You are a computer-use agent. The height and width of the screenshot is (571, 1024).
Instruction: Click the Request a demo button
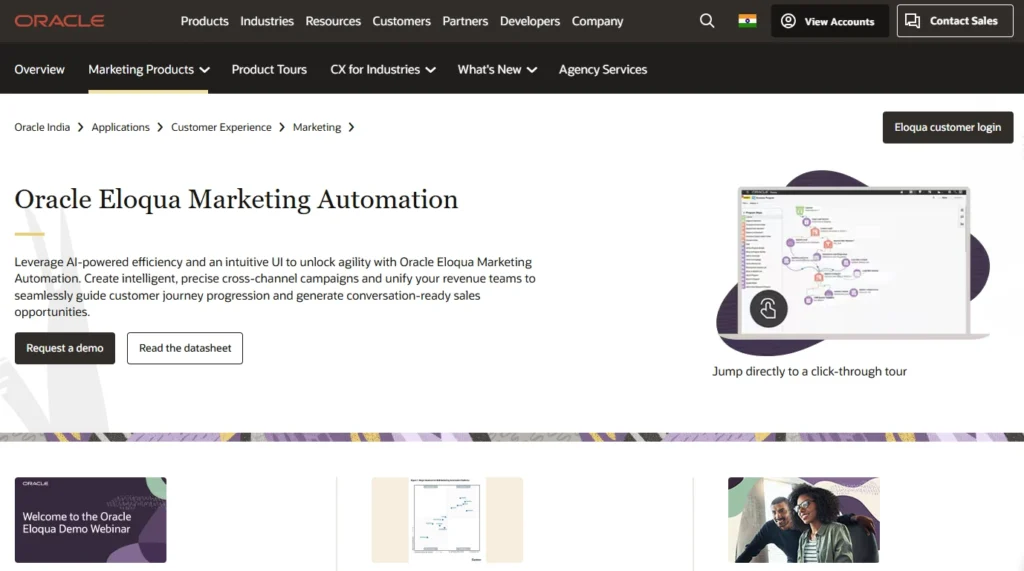pos(65,348)
